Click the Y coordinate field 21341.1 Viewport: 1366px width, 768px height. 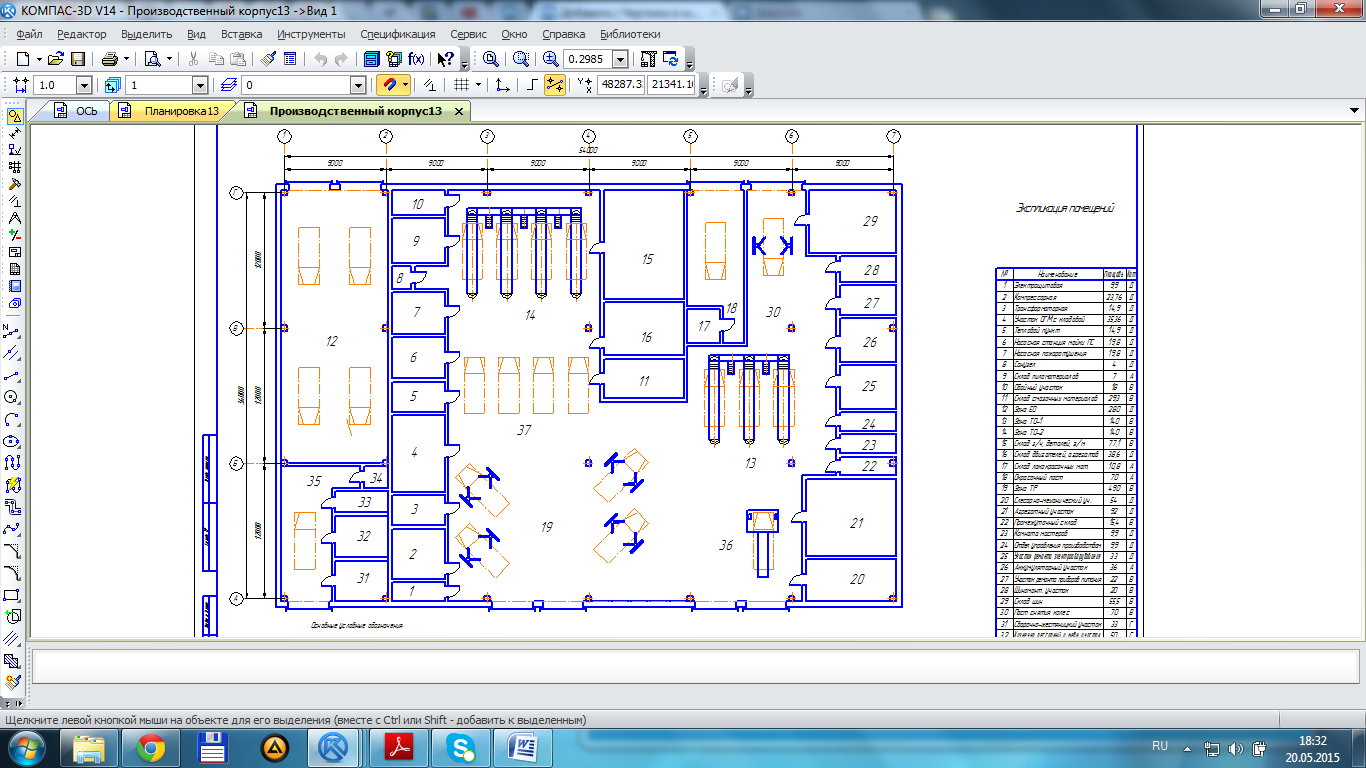pyautogui.click(x=671, y=86)
